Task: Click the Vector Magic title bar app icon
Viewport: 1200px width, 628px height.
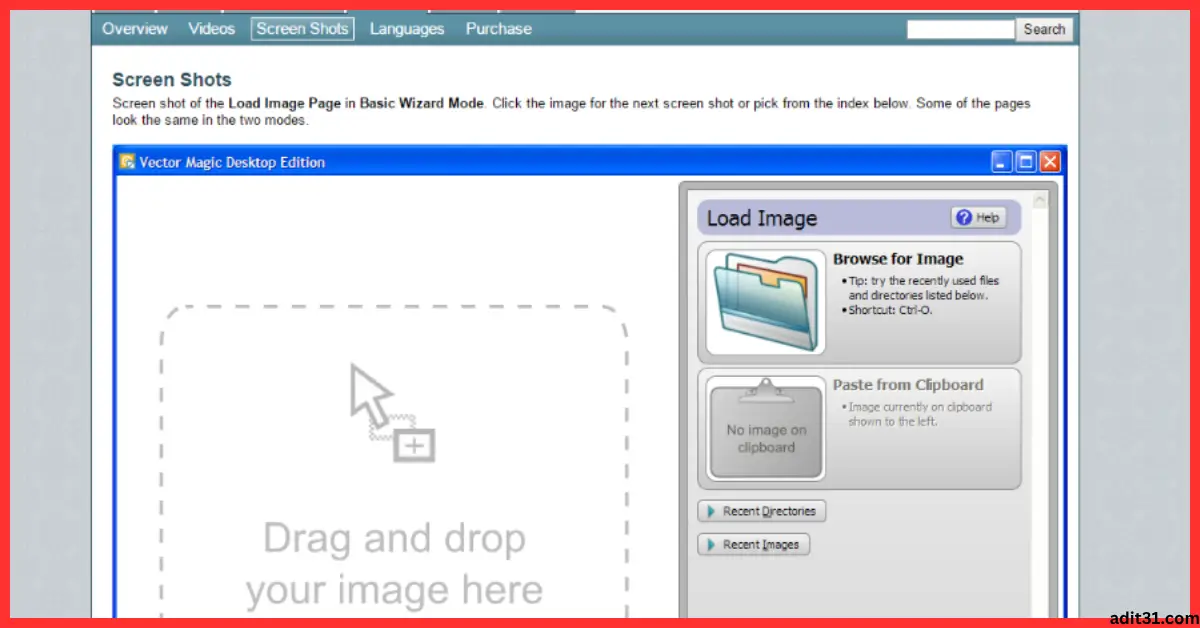Action: click(127, 162)
